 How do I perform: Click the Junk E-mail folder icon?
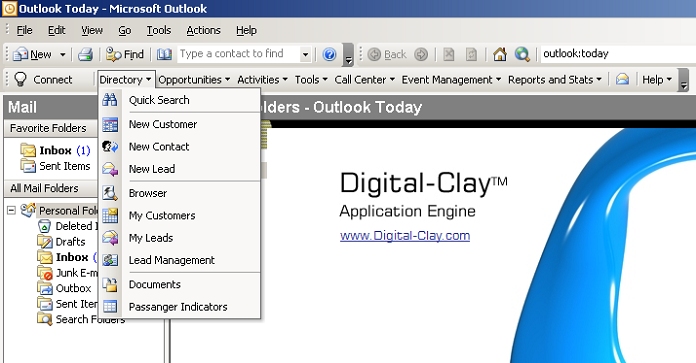pos(45,273)
